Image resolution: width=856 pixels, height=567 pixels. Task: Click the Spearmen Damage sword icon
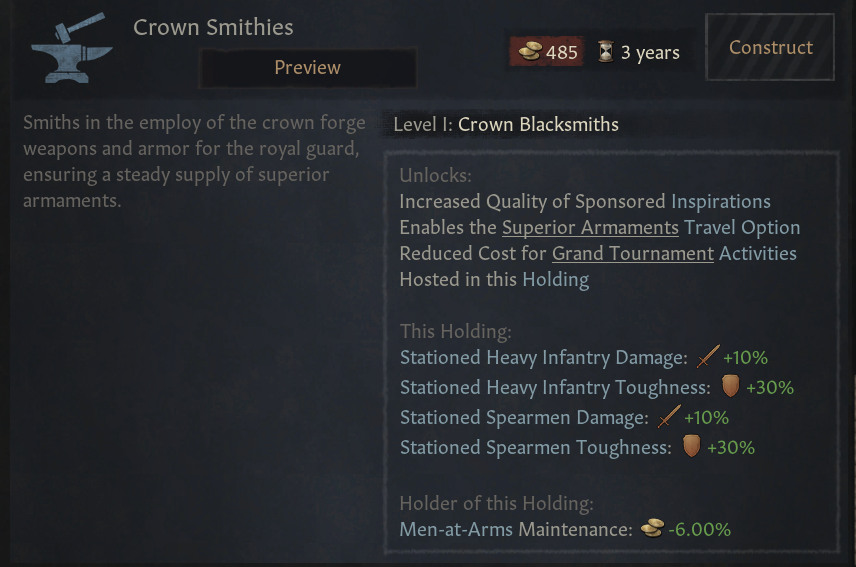pyautogui.click(x=669, y=417)
